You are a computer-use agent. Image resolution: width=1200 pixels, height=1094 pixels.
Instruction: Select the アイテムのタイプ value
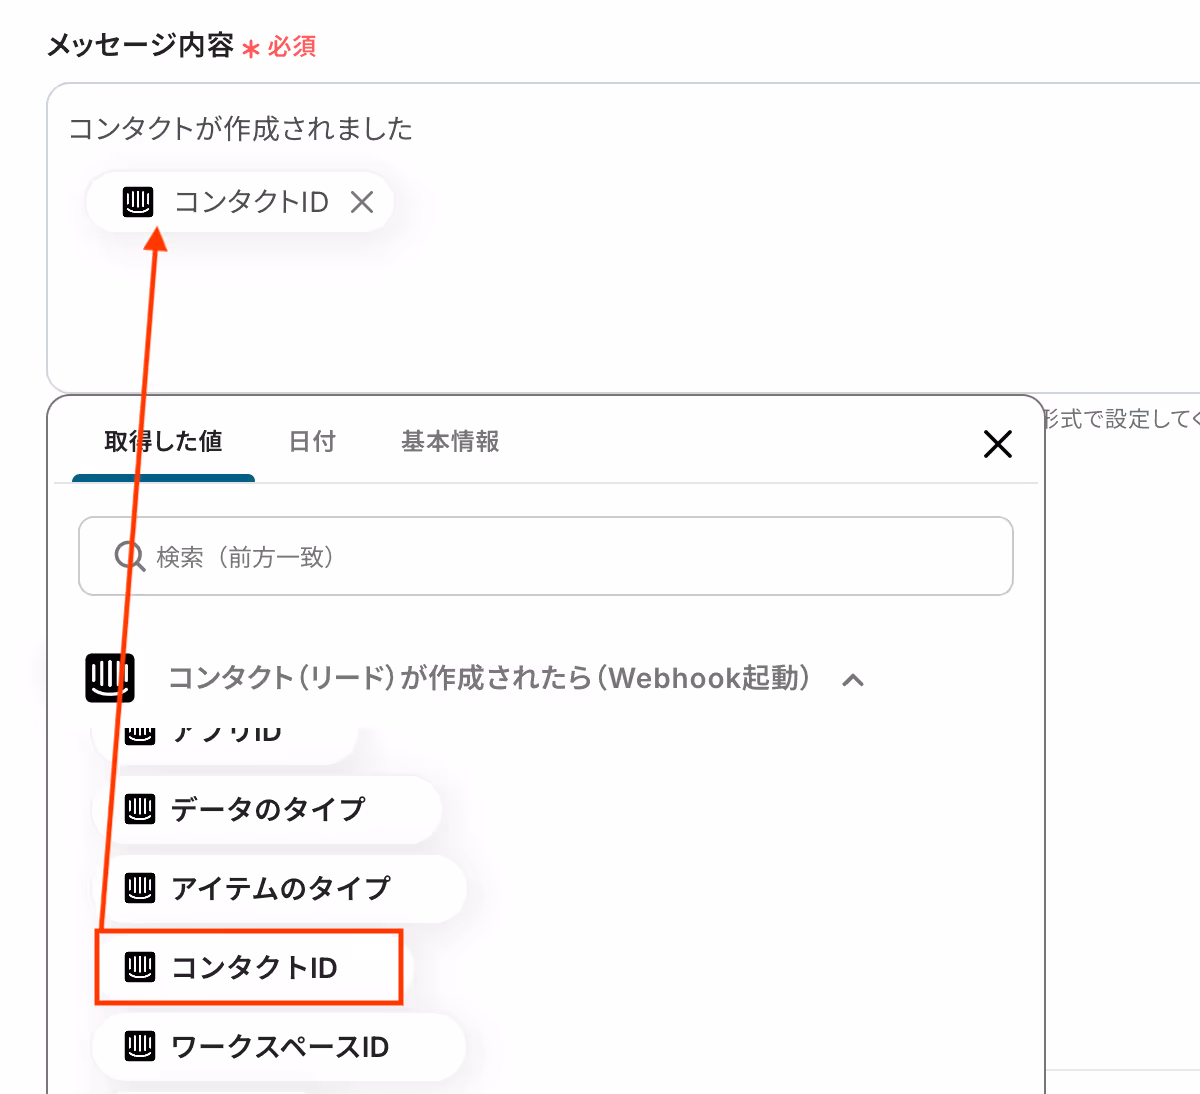tap(280, 888)
